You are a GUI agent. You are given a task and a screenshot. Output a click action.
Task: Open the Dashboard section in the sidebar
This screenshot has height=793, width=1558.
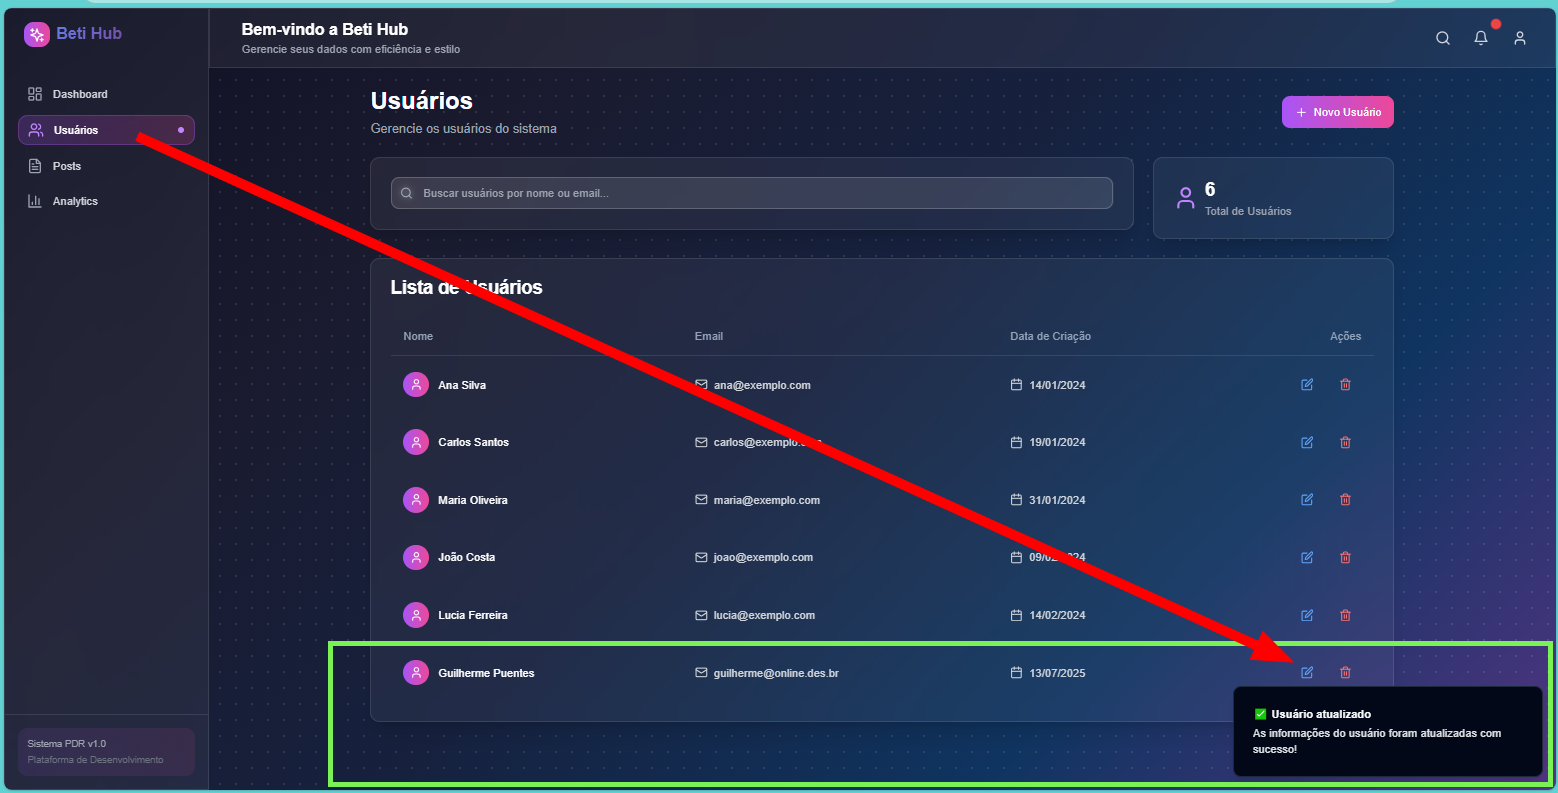[79, 93]
